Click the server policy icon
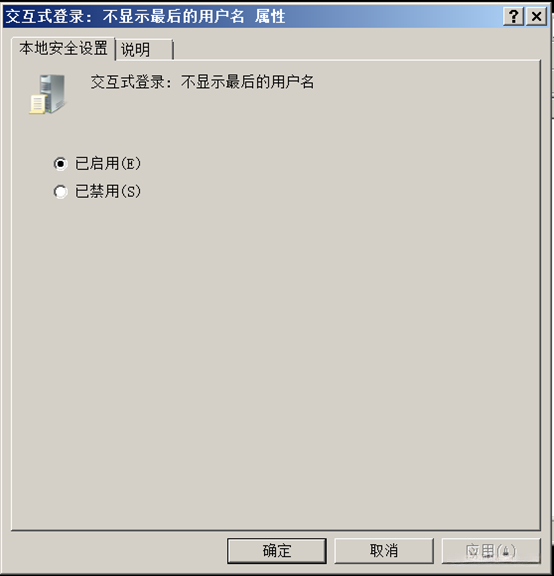The height and width of the screenshot is (576, 554). tap(48, 94)
